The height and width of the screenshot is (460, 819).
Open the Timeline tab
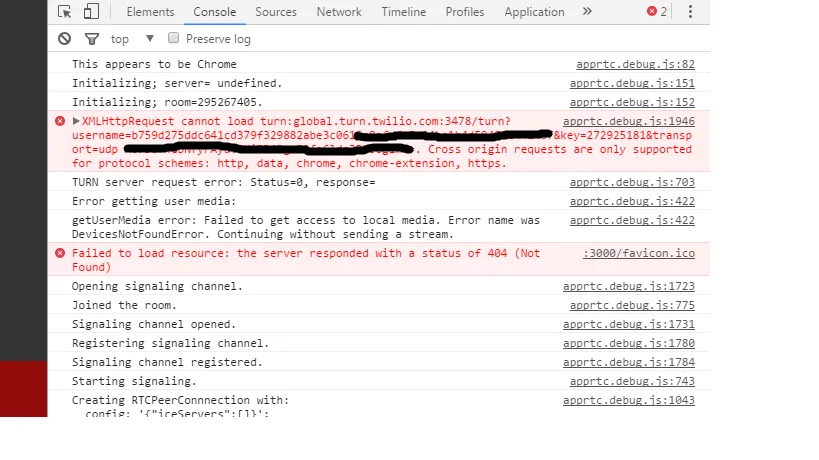pyautogui.click(x=404, y=11)
